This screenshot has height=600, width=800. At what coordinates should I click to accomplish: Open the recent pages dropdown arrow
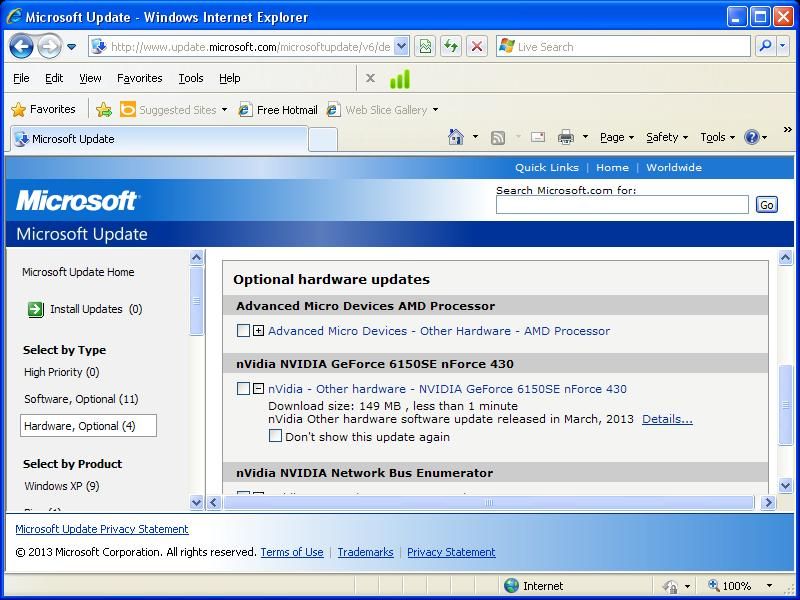pyautogui.click(x=71, y=47)
